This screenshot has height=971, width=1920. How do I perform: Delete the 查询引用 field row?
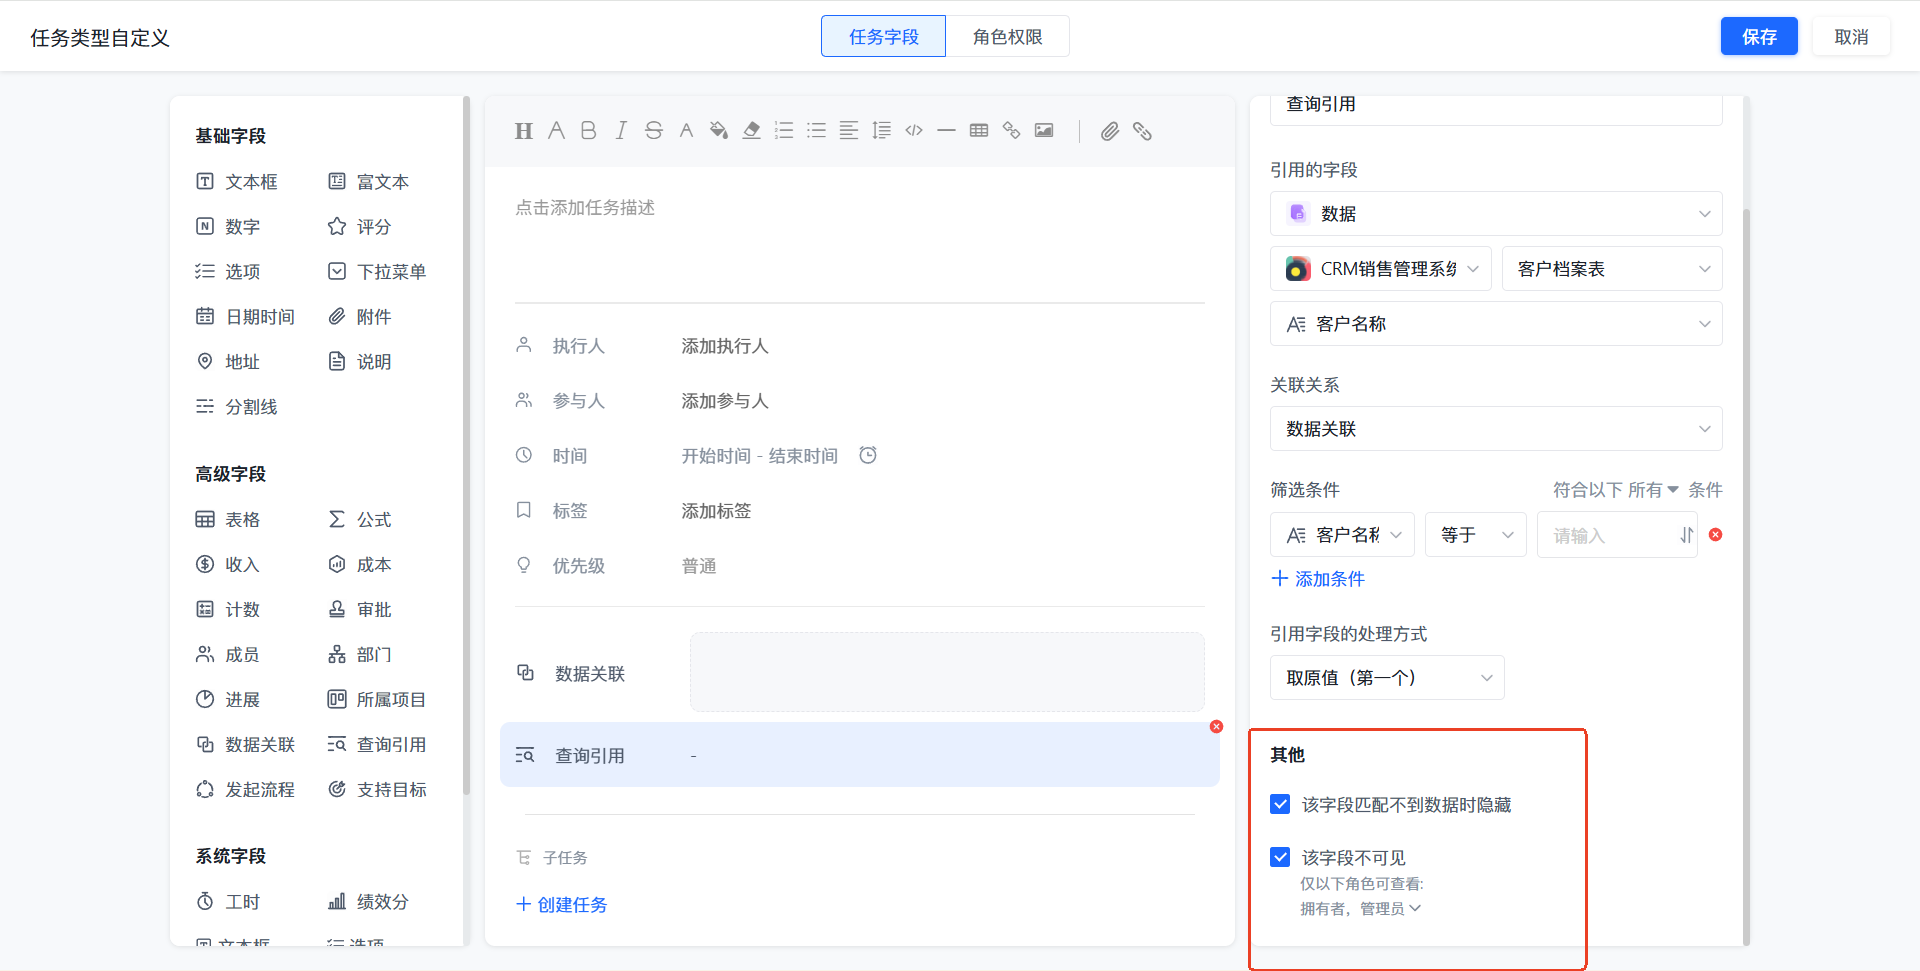click(x=1216, y=727)
